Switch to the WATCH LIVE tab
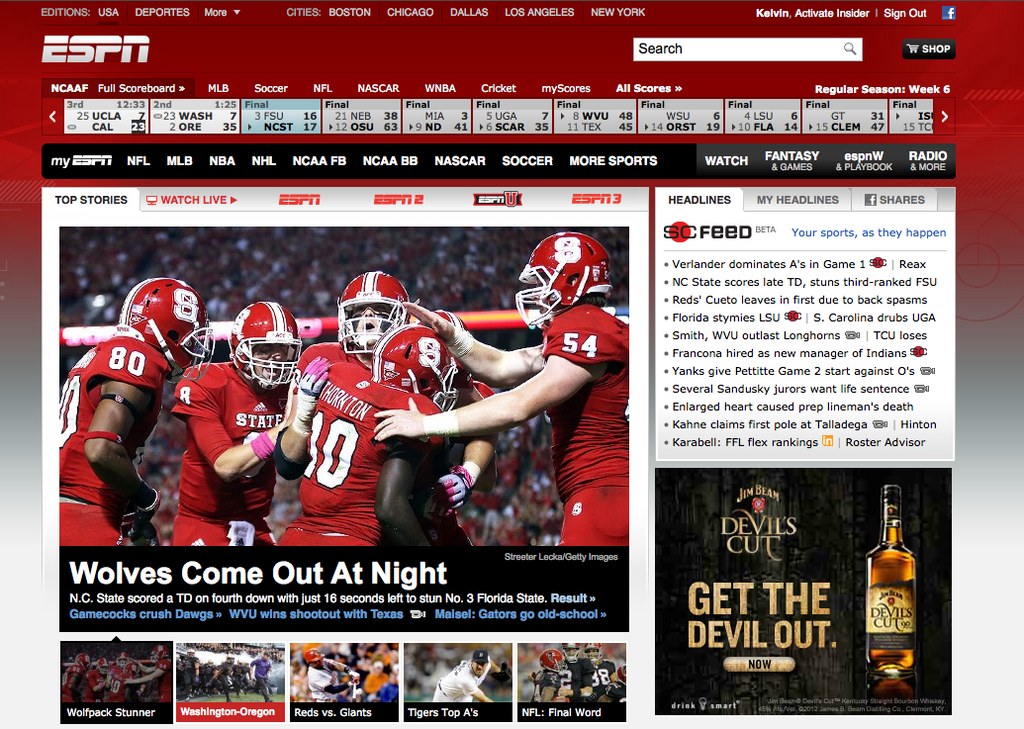 click(191, 200)
